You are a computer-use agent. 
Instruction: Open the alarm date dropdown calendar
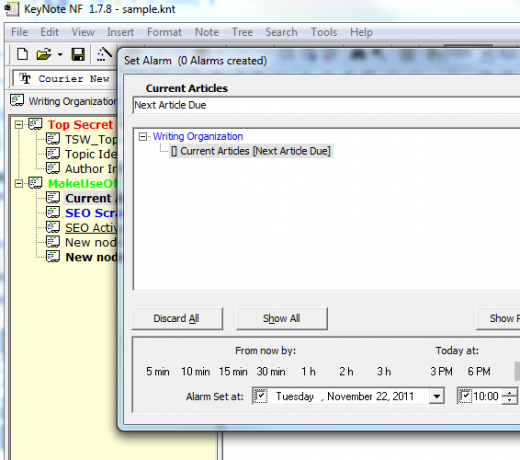click(x=436, y=396)
